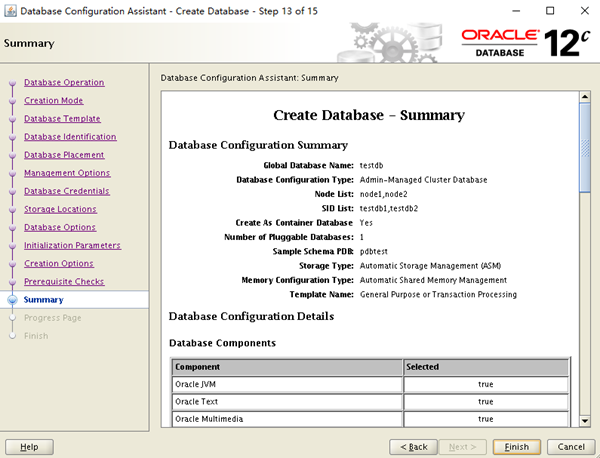Click the scrollbar down arrow
The image size is (600, 458).
[585, 421]
